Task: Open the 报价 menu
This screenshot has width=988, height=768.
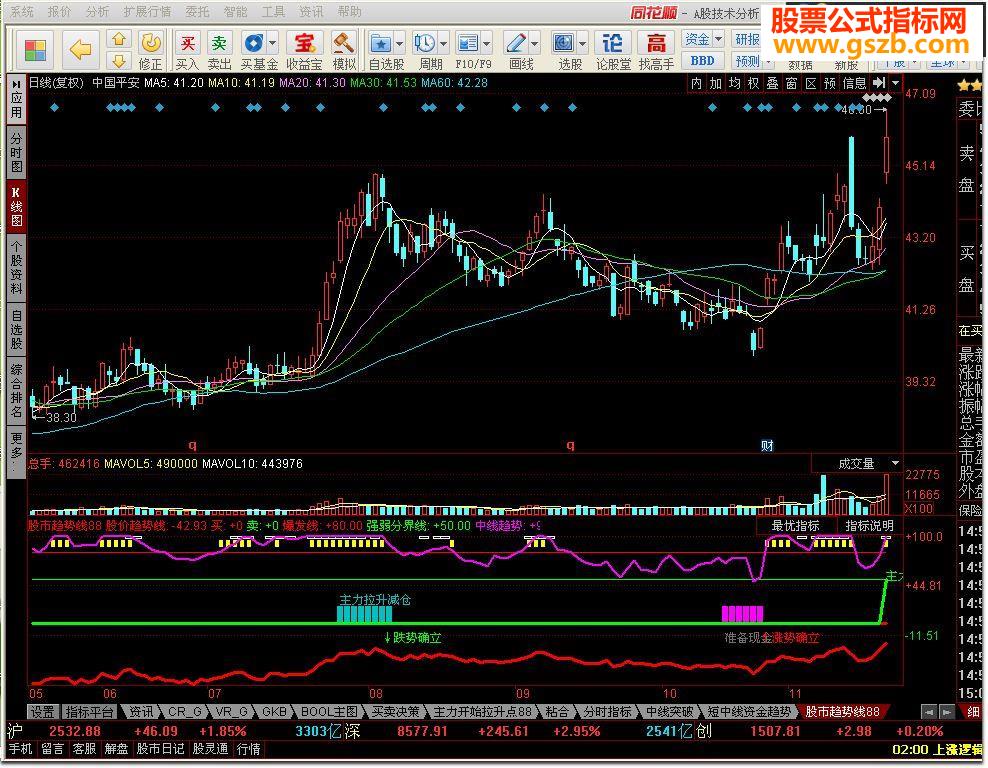Action: pos(60,11)
